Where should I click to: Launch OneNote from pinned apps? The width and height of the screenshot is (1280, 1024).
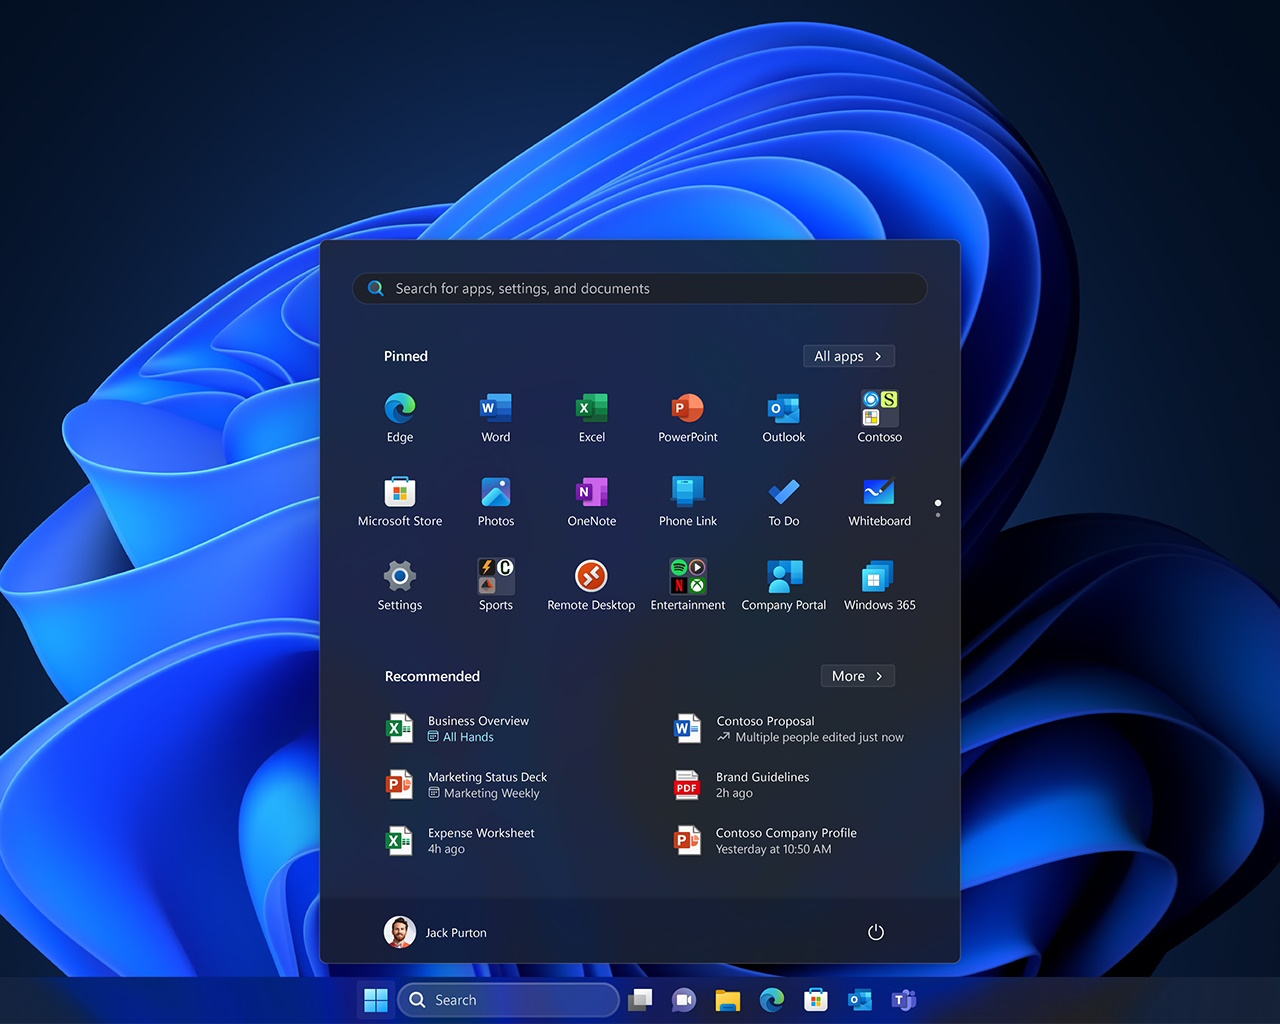coord(592,501)
